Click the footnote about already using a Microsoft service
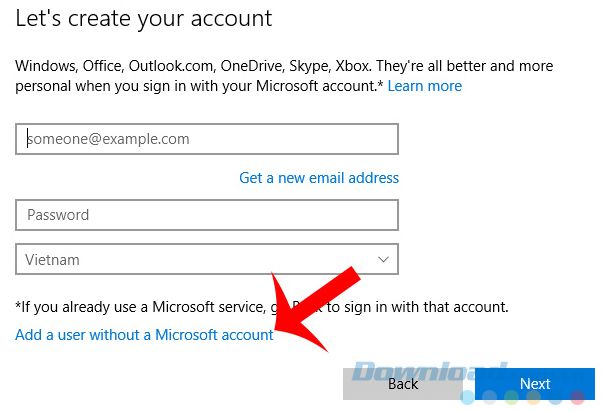 click(262, 307)
